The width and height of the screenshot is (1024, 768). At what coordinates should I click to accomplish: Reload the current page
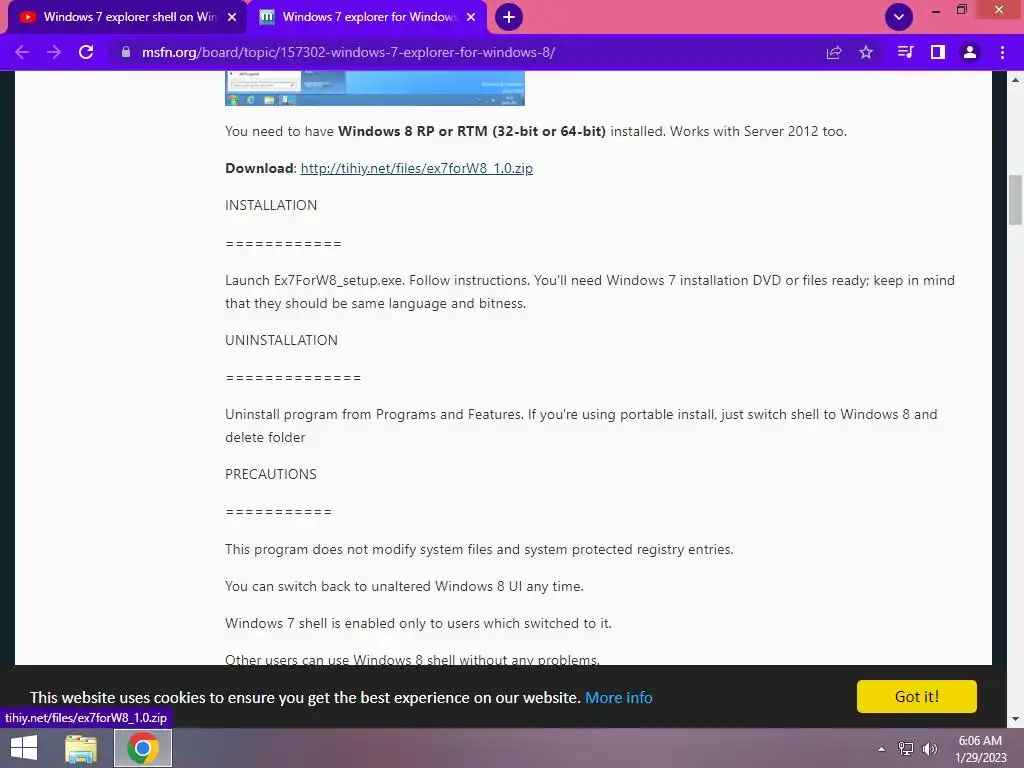[86, 52]
